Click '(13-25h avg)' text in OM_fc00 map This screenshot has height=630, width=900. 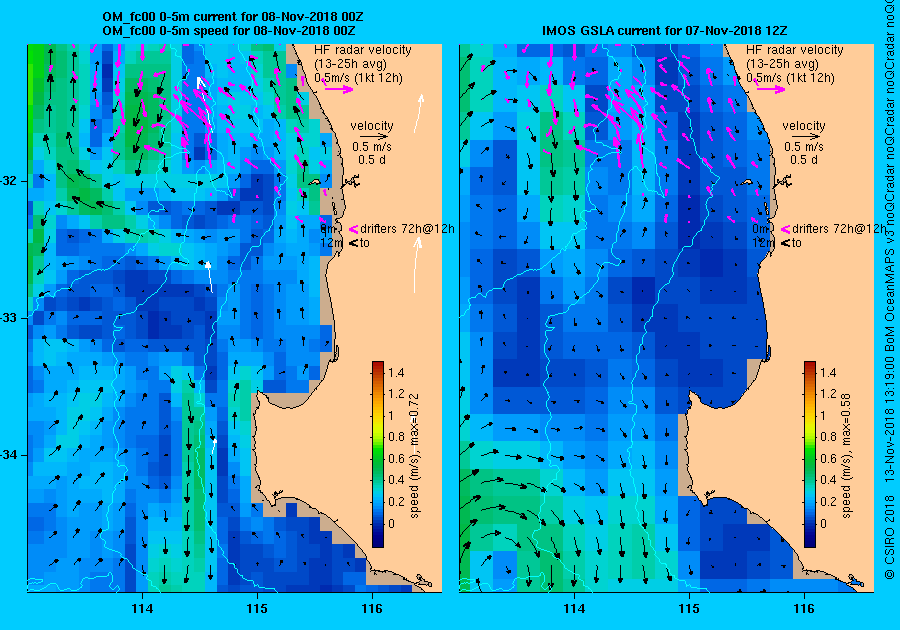(x=350, y=64)
